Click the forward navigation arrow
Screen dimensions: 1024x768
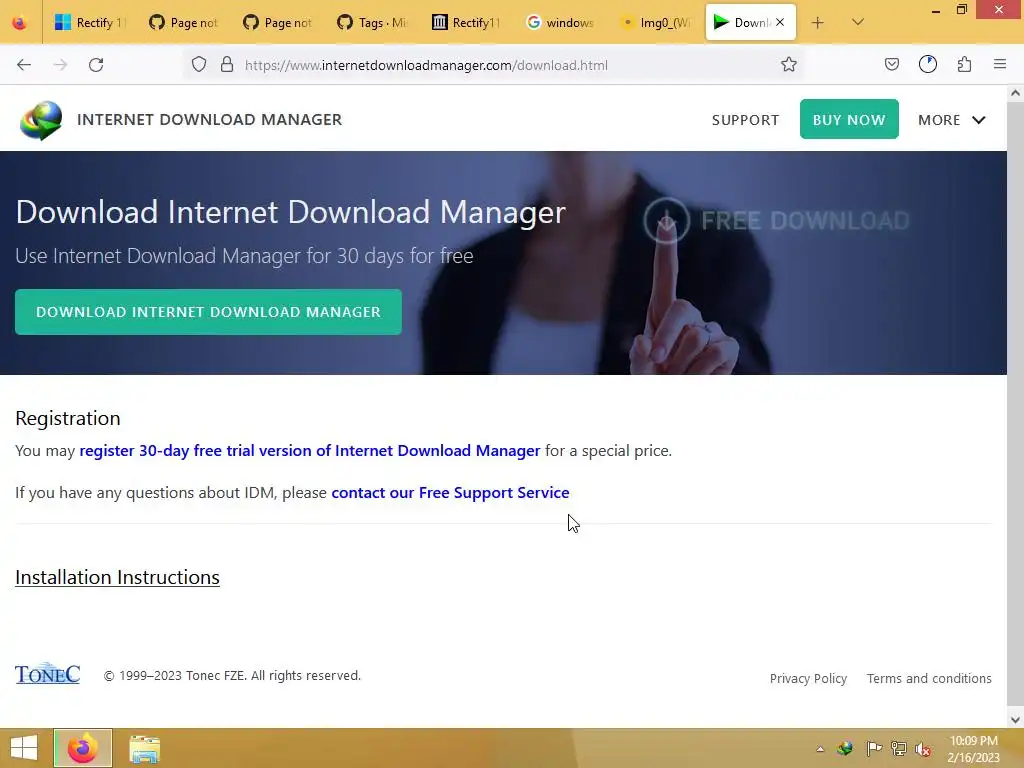pyautogui.click(x=60, y=65)
